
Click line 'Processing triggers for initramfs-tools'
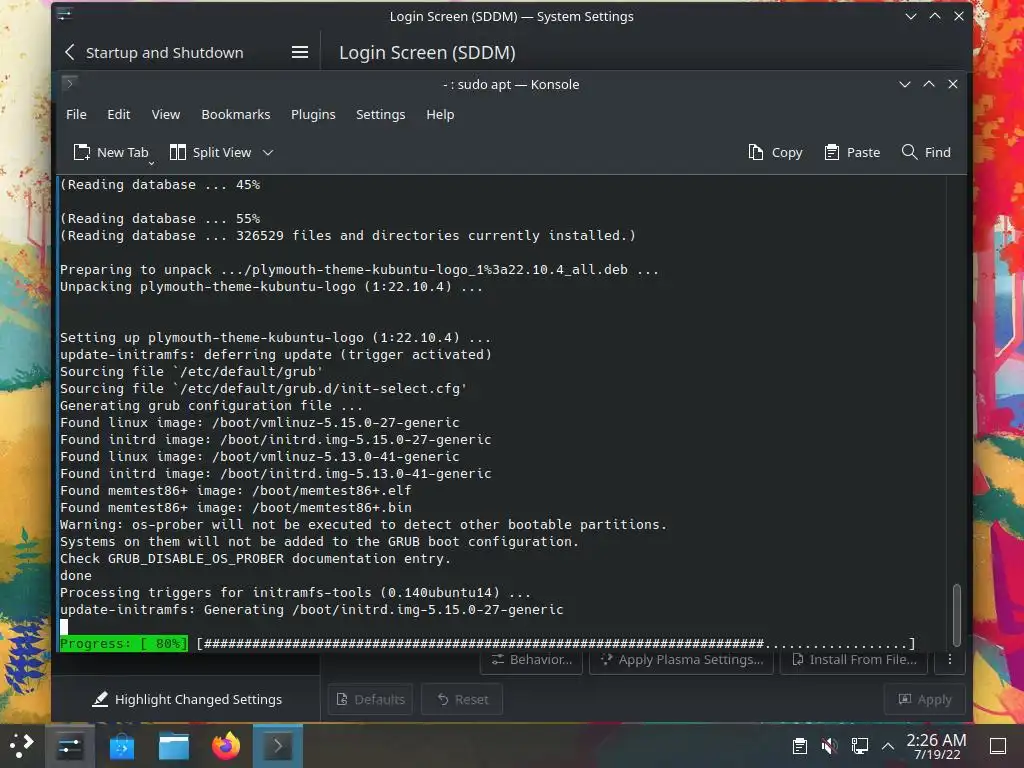coord(295,592)
